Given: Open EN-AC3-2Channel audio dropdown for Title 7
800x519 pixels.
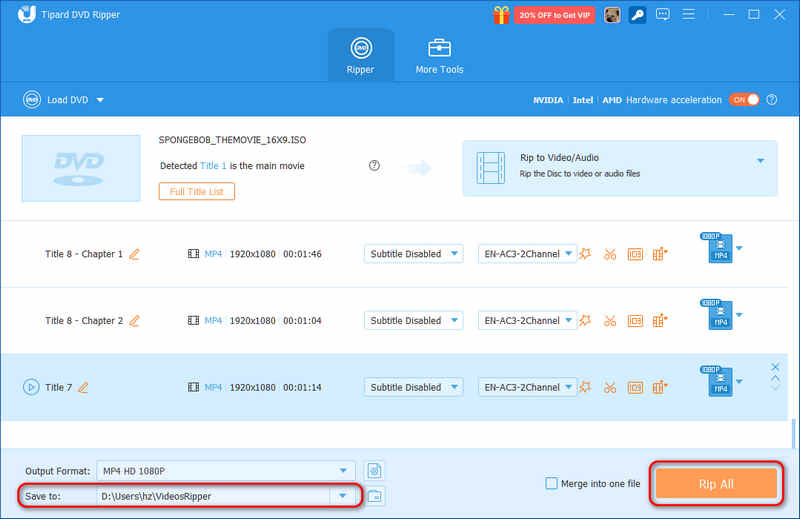Looking at the screenshot, I should click(x=527, y=387).
